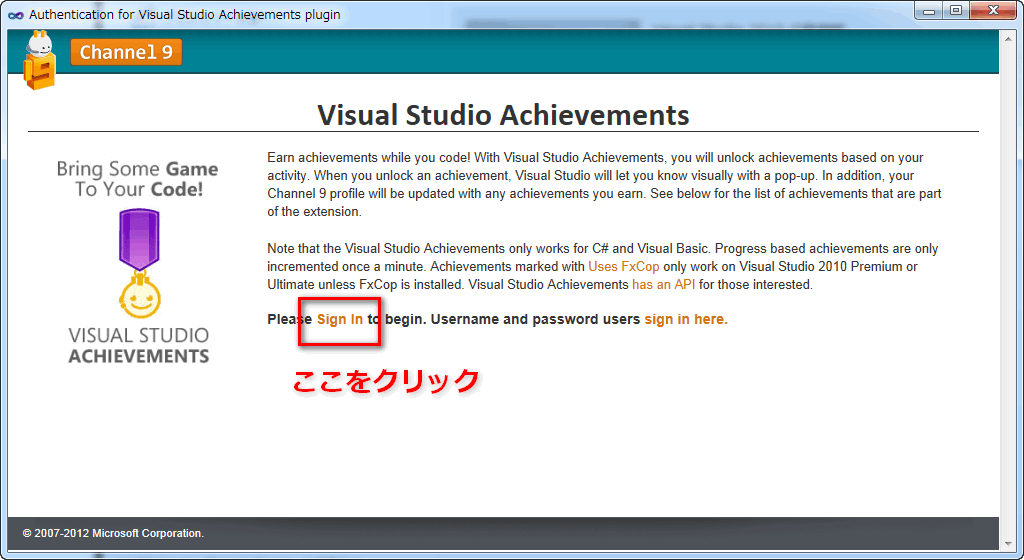The height and width of the screenshot is (560, 1024).
Task: Follow the 'sign in here.' link
Action: point(686,319)
